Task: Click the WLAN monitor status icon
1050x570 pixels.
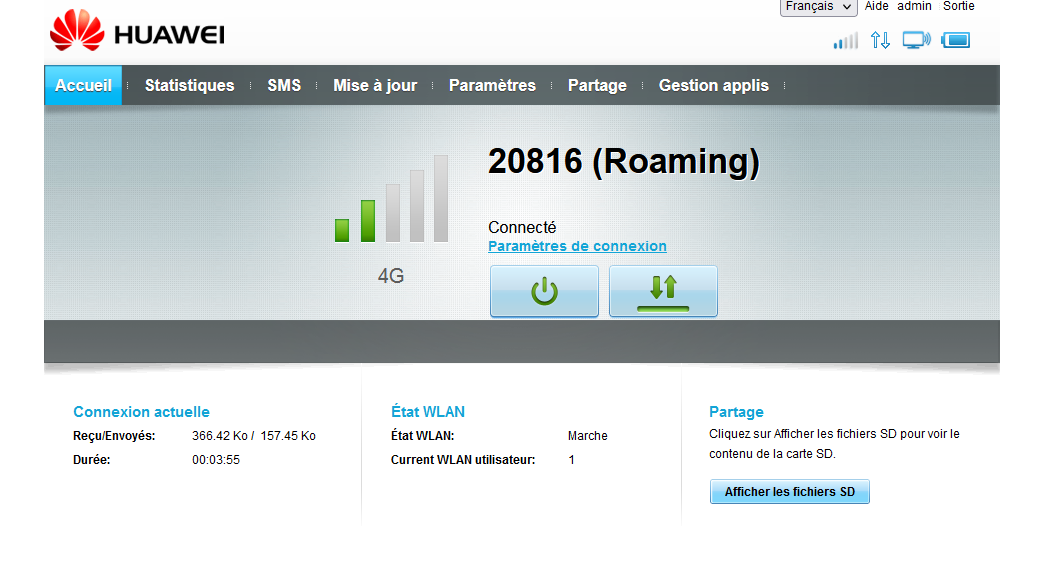Action: click(x=916, y=40)
